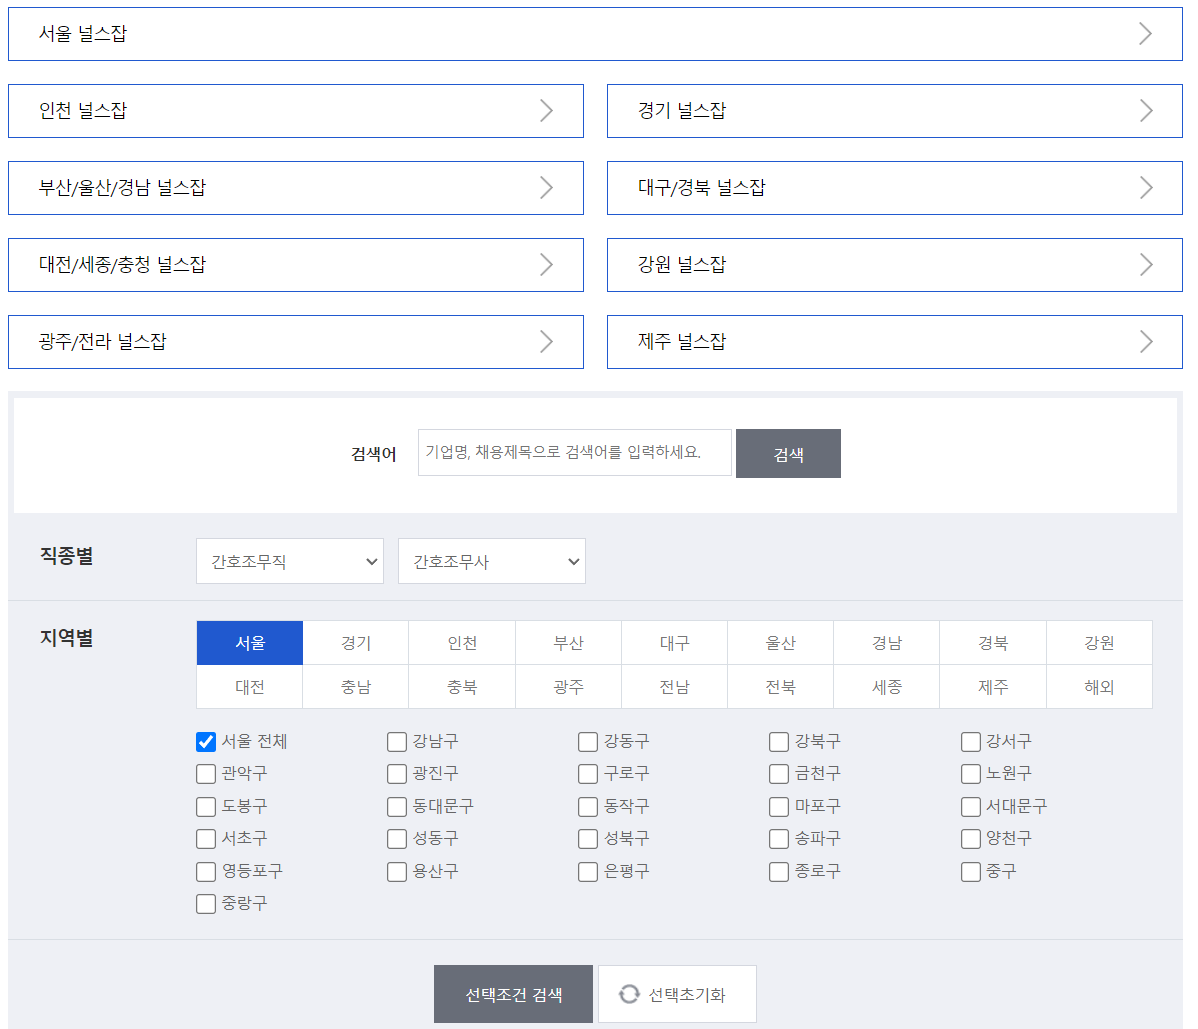Open the 대전/세종/충청 널스잡 listing
Image resolution: width=1198 pixels, height=1029 pixels.
296,264
